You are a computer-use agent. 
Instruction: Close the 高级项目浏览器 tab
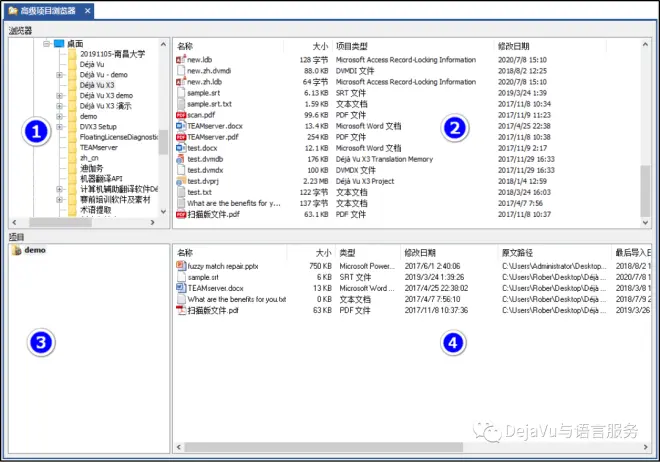point(88,11)
